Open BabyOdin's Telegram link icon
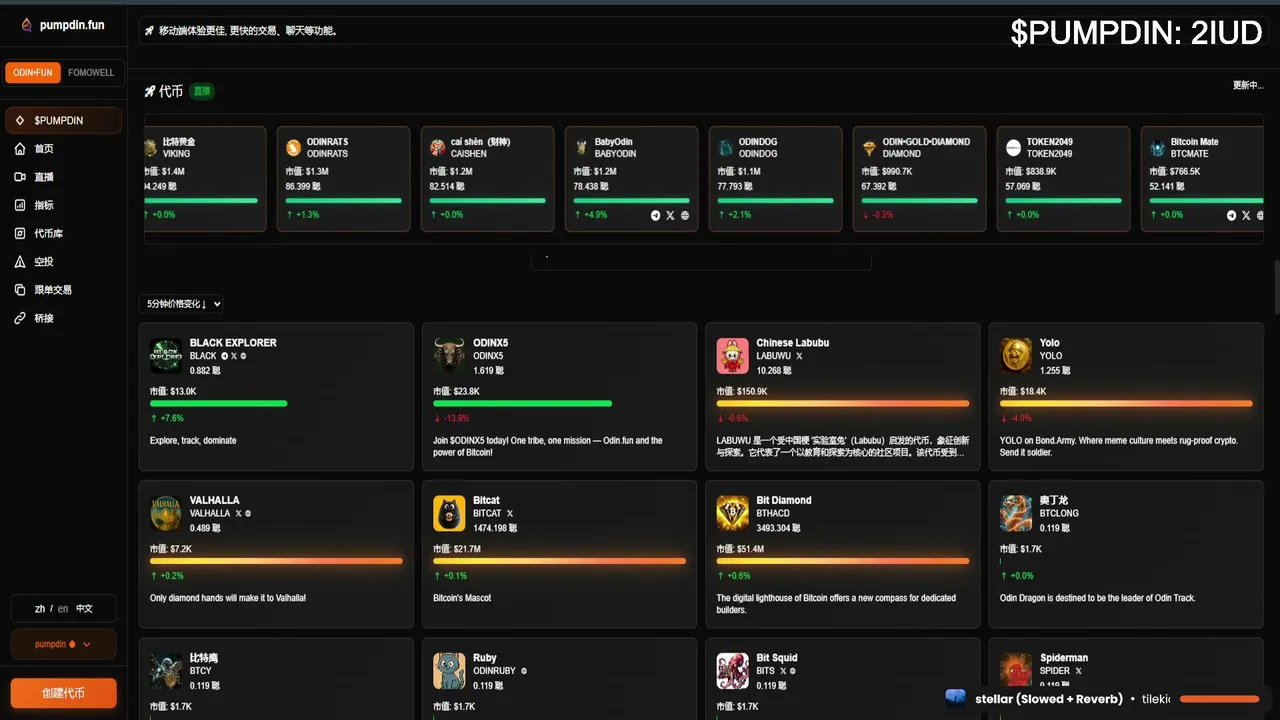1280x720 pixels. (656, 215)
